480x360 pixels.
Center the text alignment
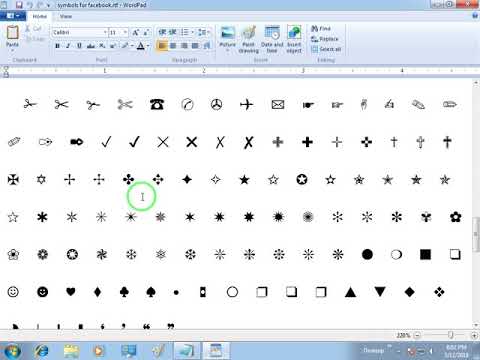click(173, 46)
